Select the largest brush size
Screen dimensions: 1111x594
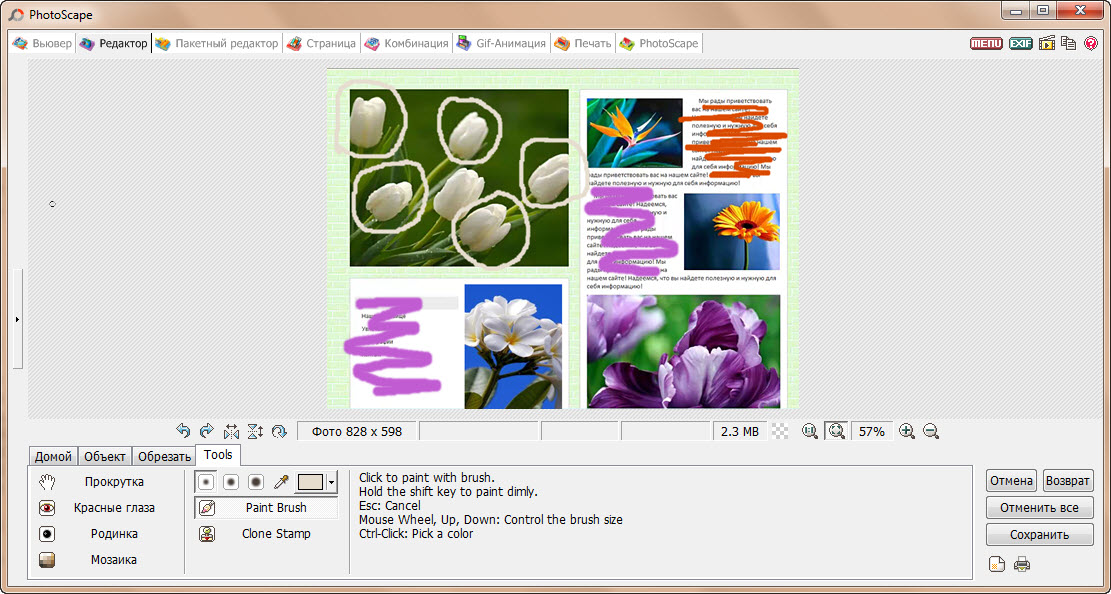(256, 482)
